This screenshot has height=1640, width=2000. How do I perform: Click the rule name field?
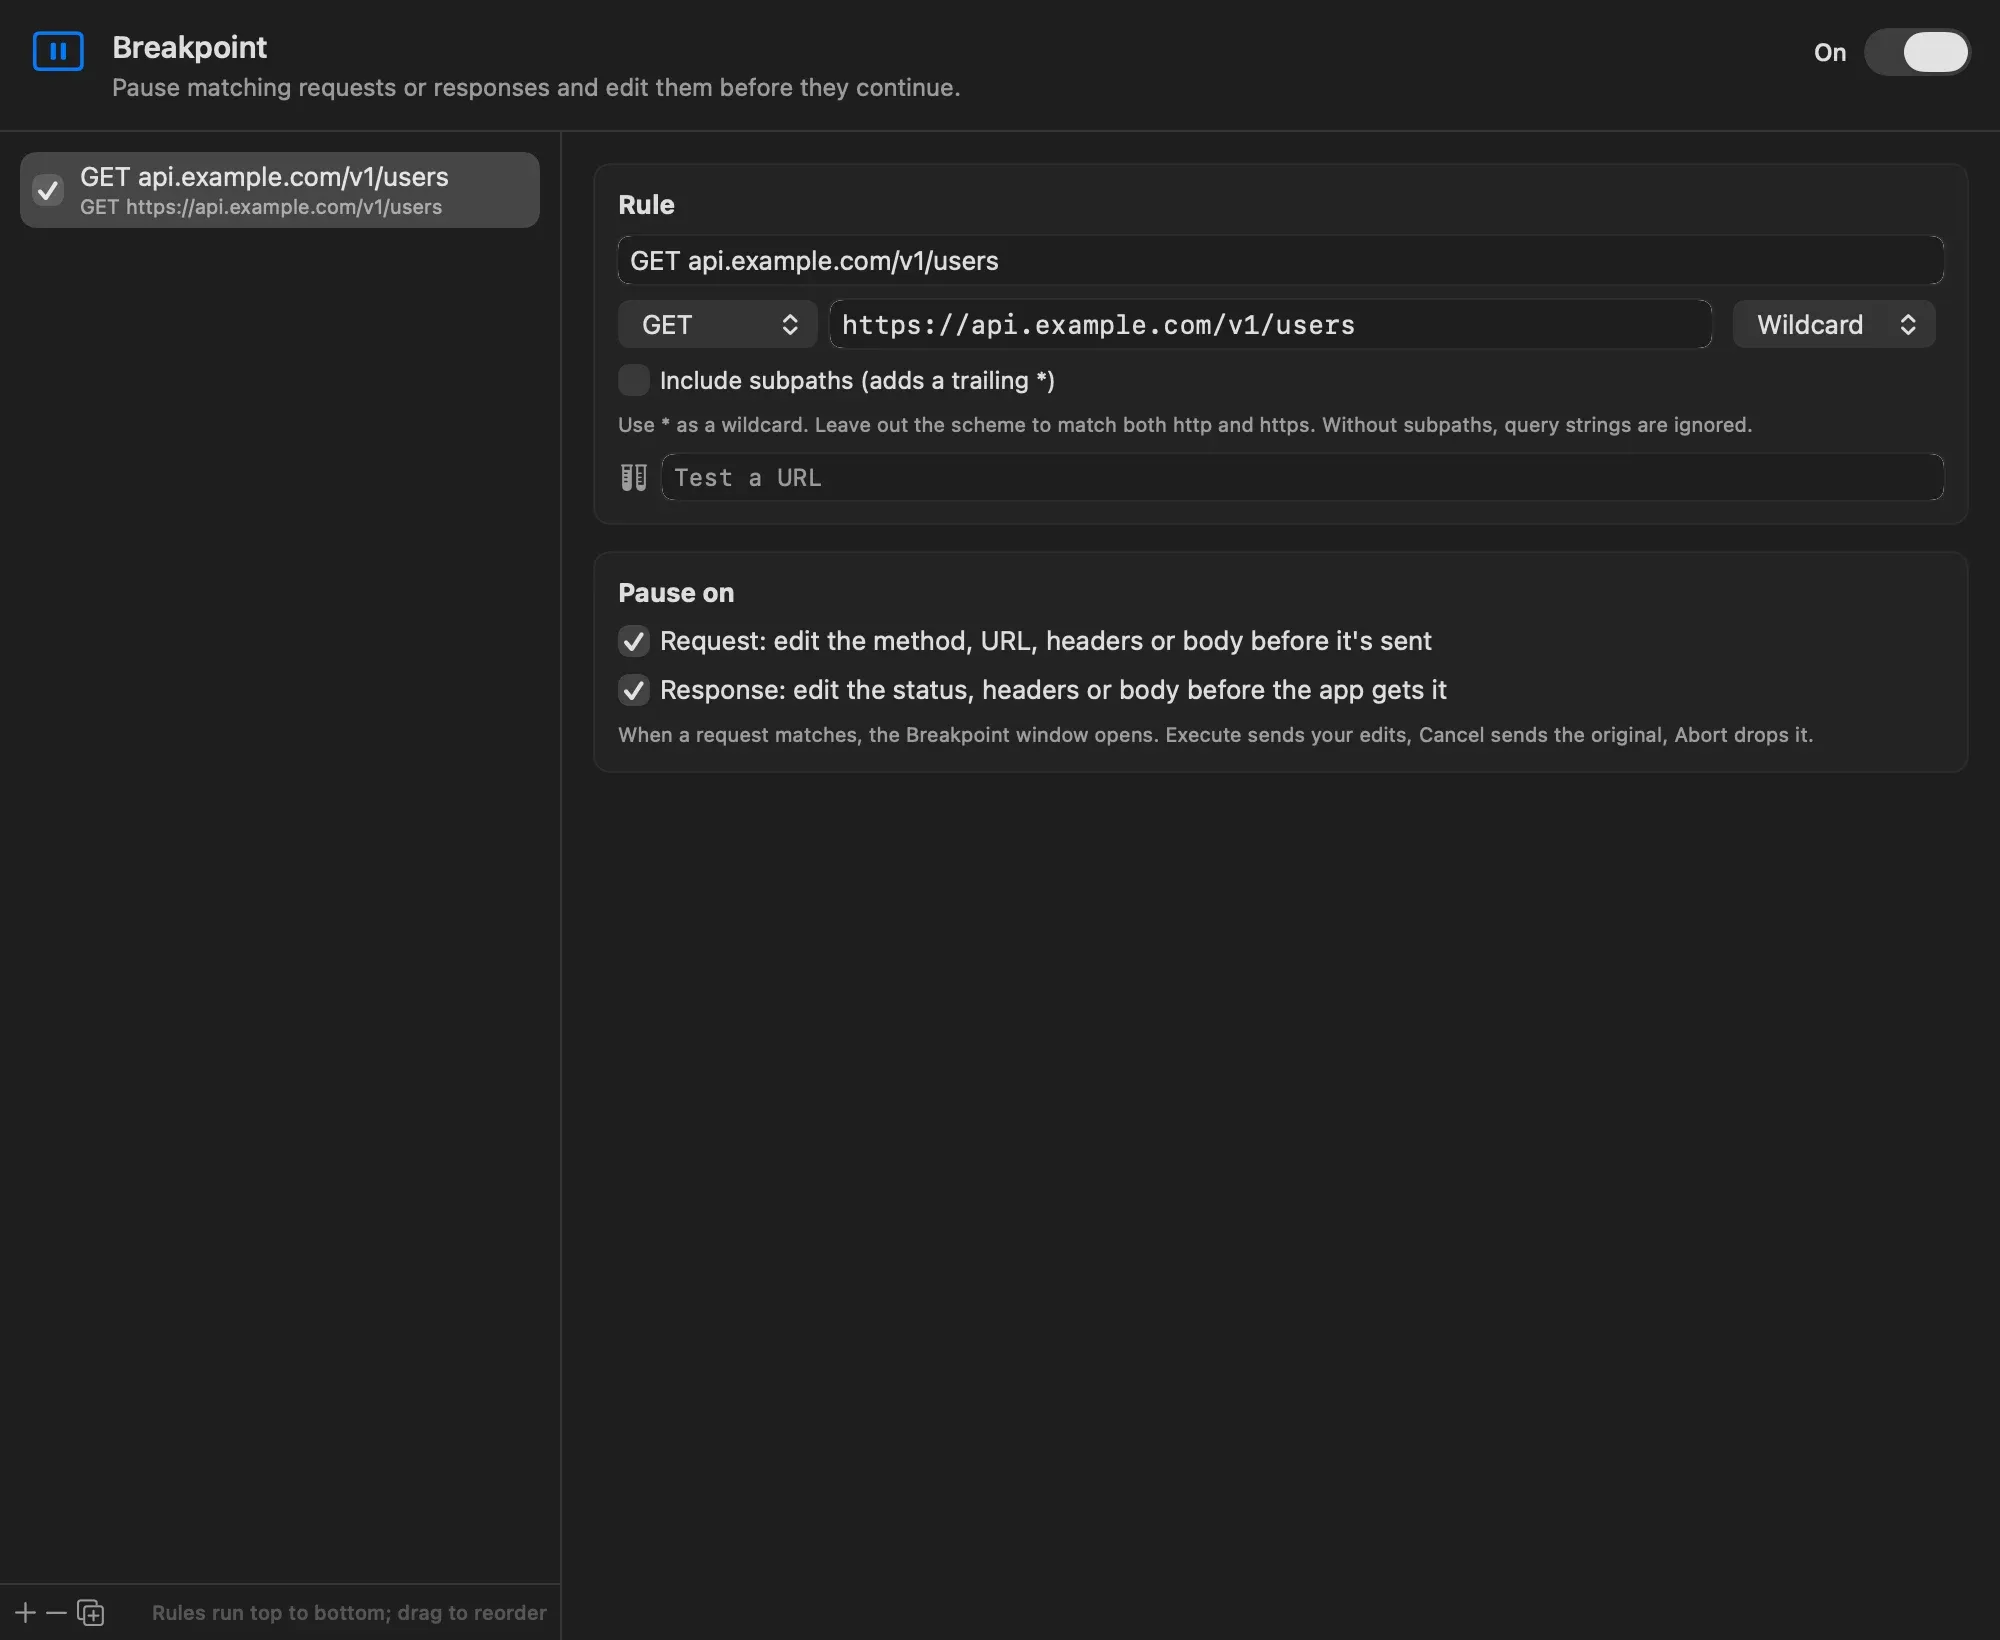point(1281,260)
